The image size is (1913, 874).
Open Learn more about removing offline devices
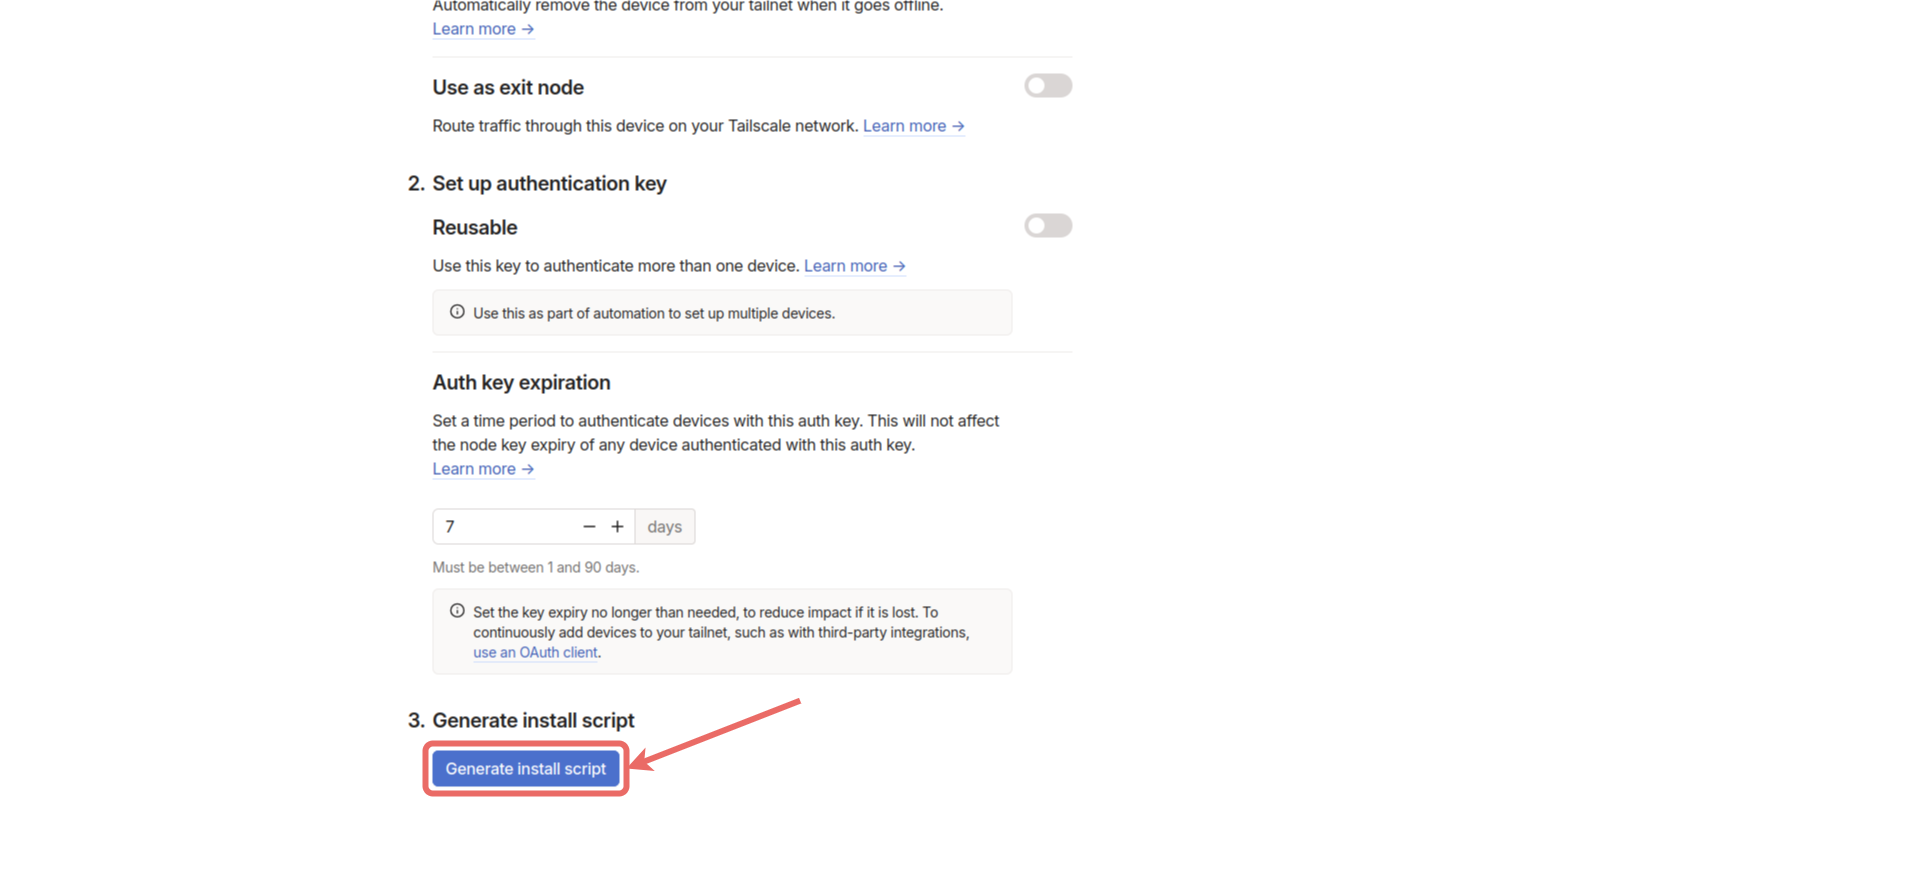(483, 29)
